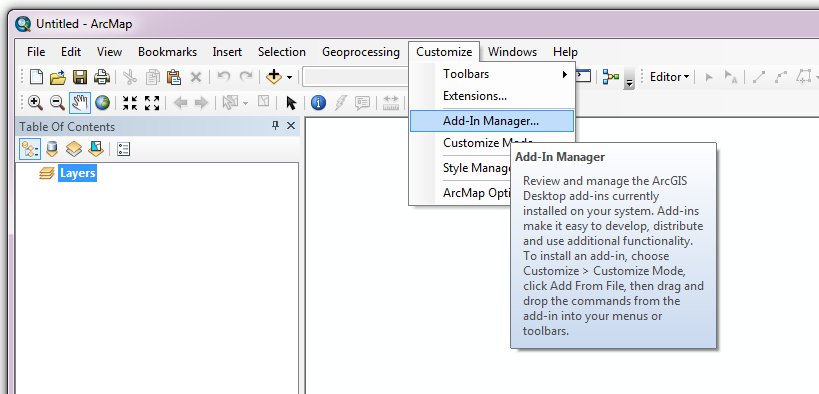
Task: Select the black arrow Select Elements tool
Action: (x=291, y=102)
